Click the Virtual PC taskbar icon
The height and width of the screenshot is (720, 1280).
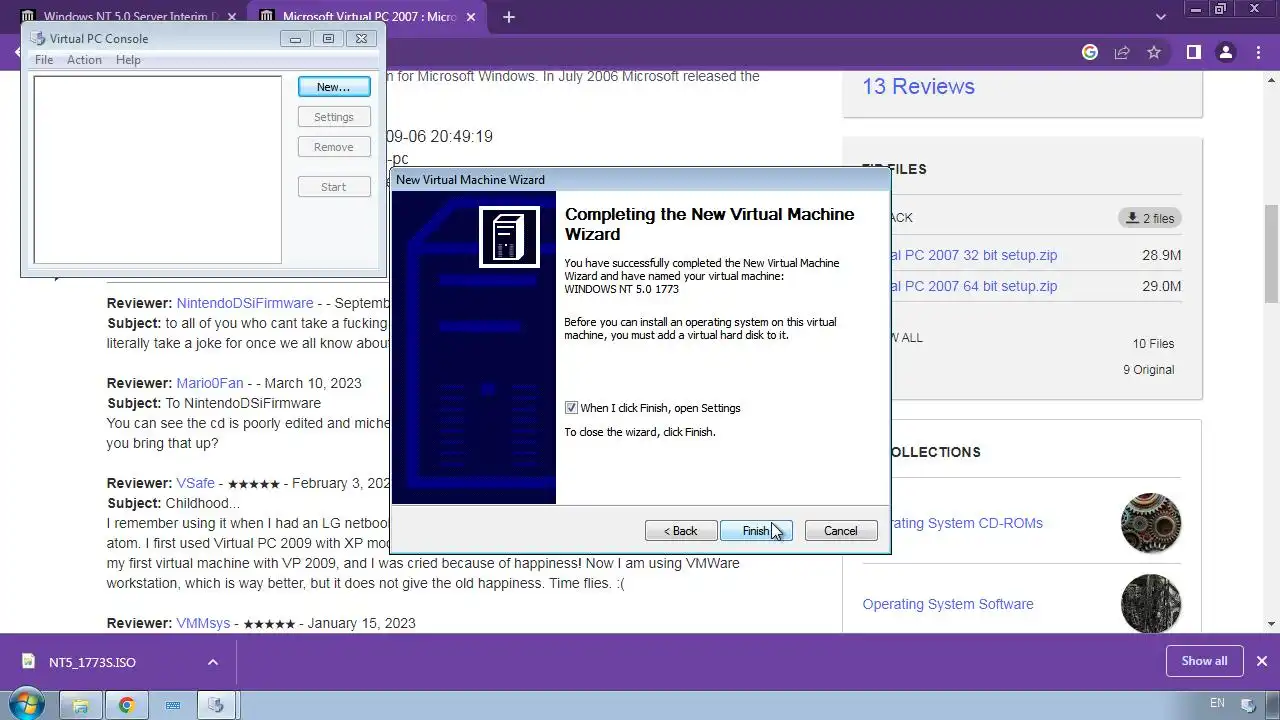click(216, 705)
